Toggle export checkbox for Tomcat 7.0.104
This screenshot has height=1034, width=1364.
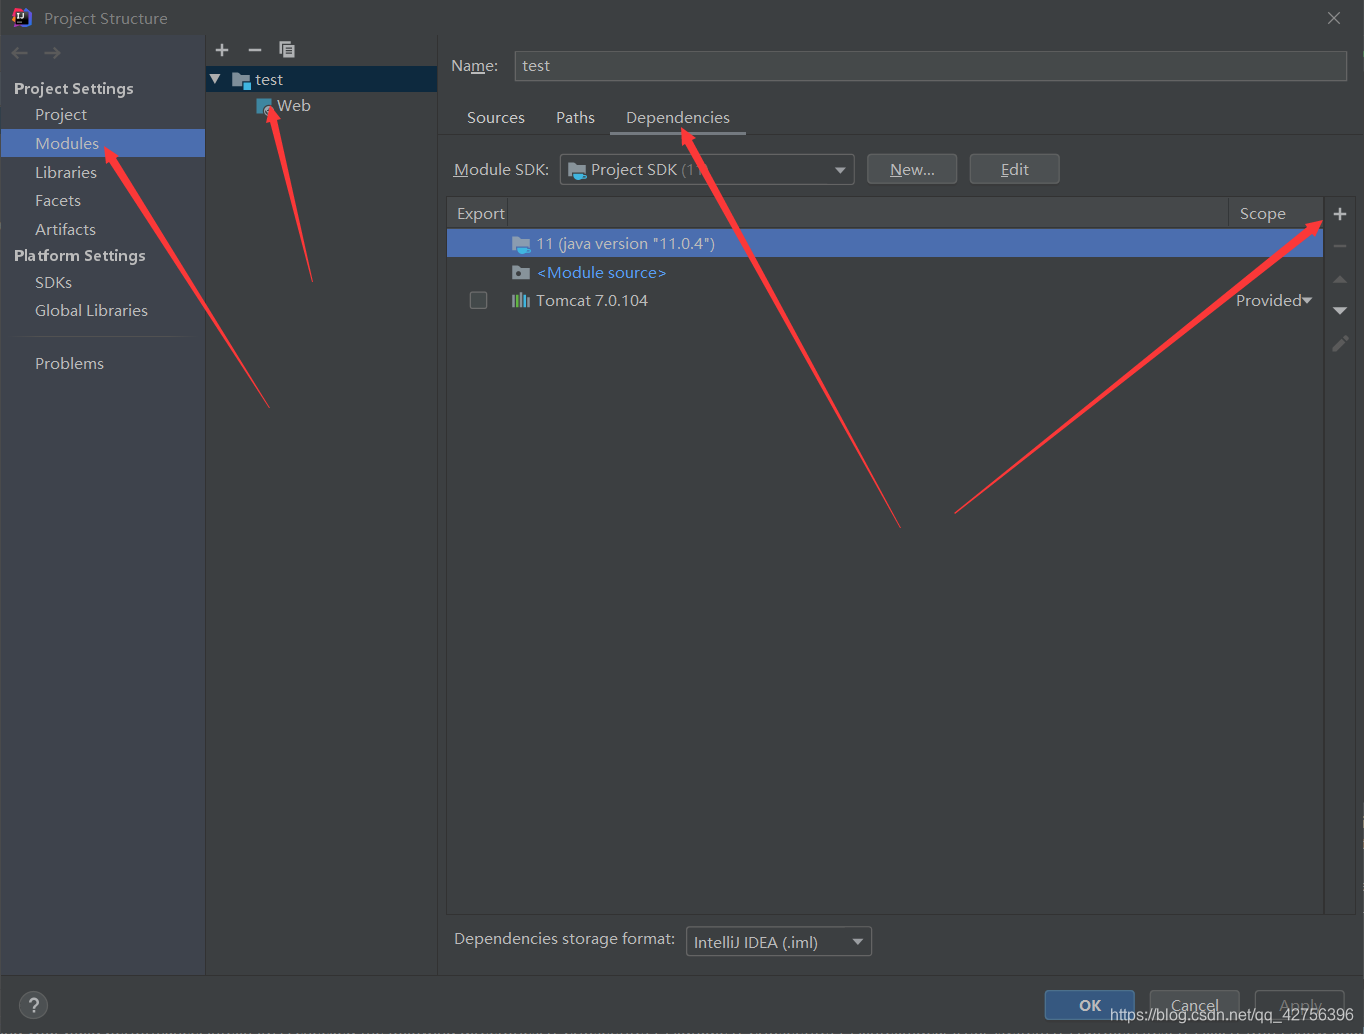tap(479, 301)
